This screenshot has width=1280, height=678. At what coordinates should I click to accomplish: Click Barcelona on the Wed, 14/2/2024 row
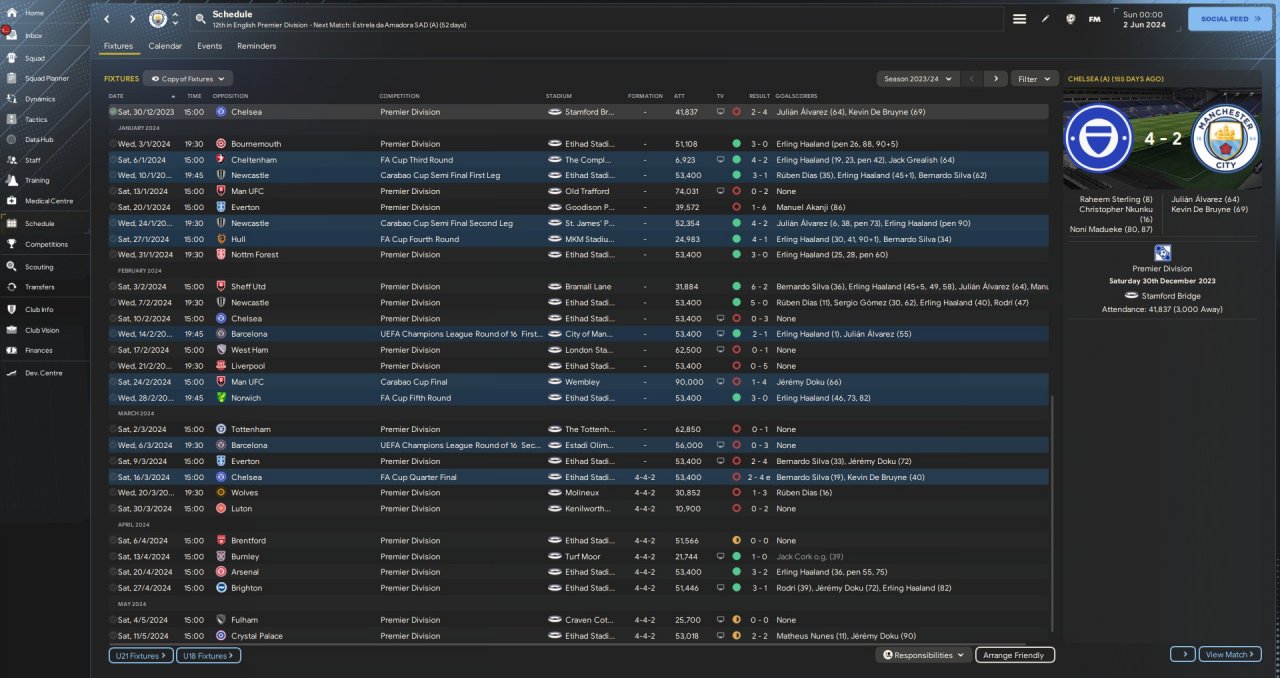coord(249,334)
